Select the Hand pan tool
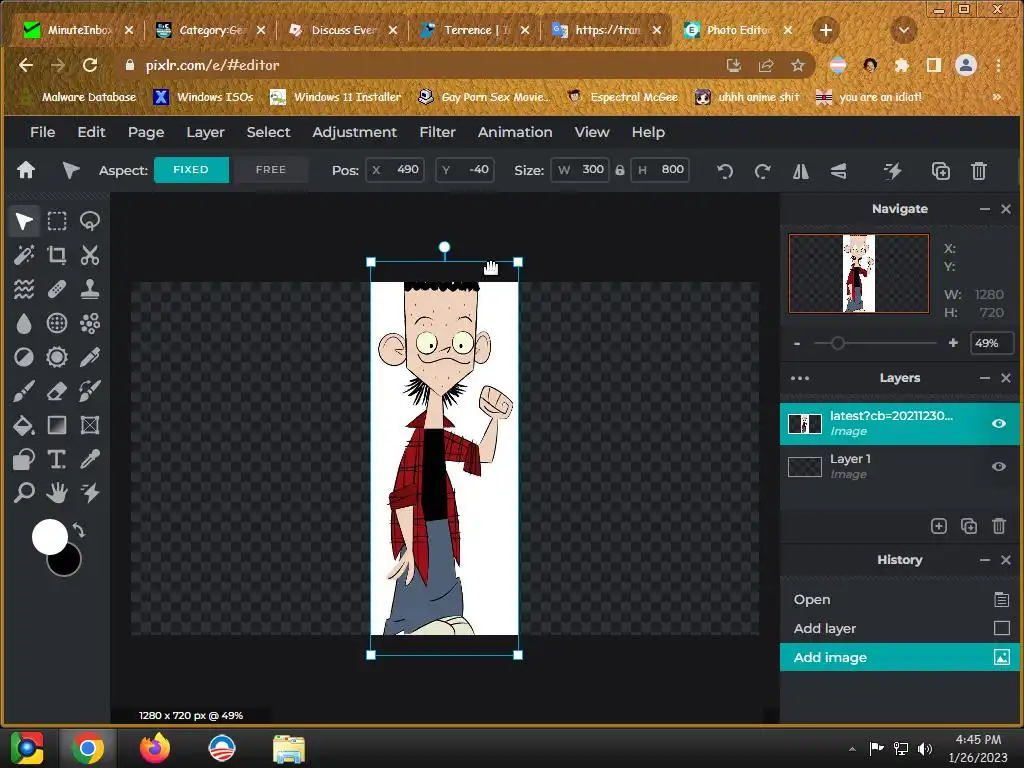This screenshot has height=768, width=1024. (x=57, y=492)
